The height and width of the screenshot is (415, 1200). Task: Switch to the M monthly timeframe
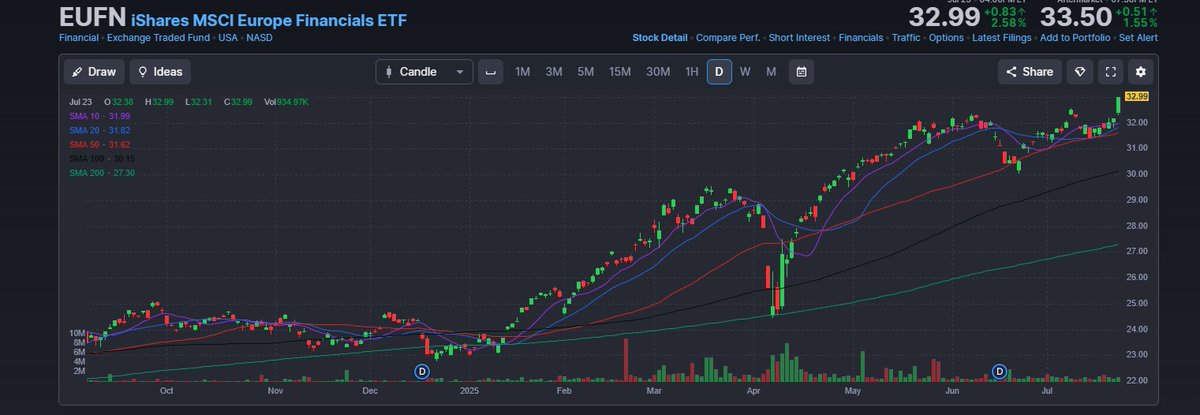click(771, 72)
